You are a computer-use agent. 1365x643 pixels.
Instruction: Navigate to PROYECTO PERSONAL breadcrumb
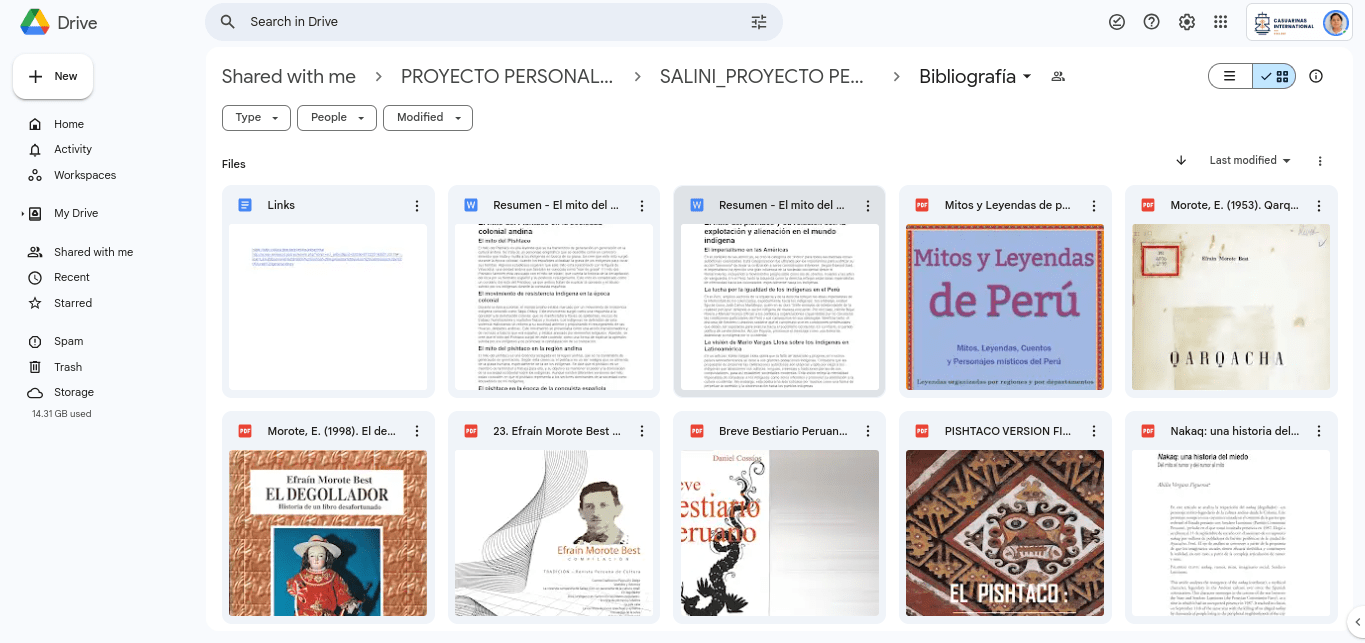tap(507, 77)
